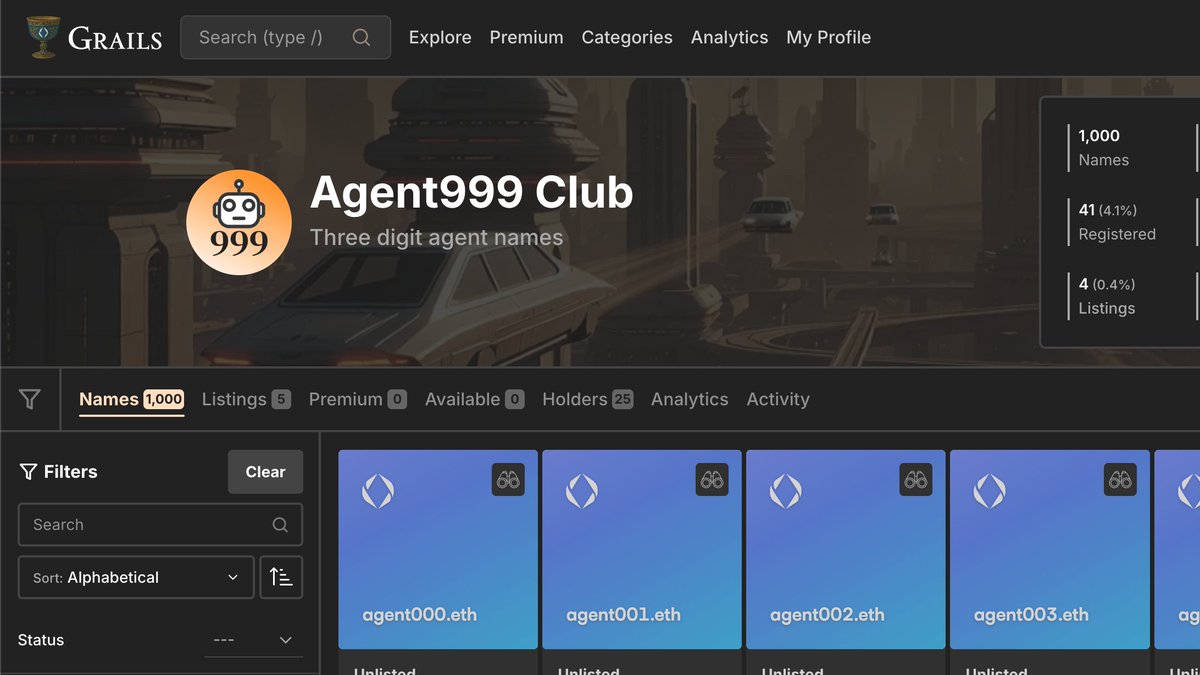This screenshot has height=675, width=1200.
Task: Switch to the Premium 0 tab
Action: coord(357,399)
